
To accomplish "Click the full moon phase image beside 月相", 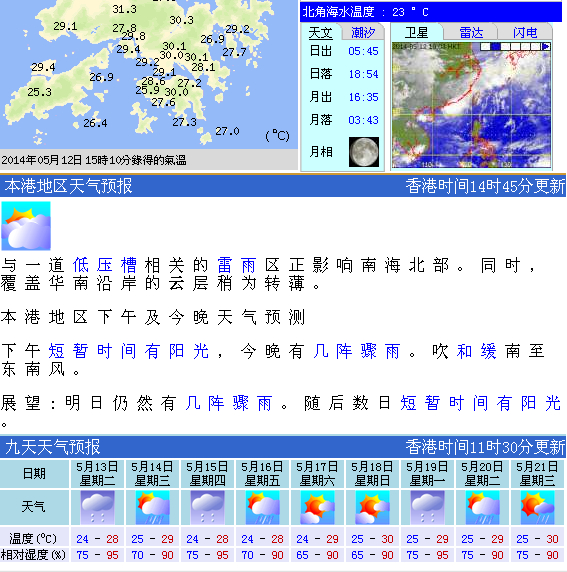I will [x=364, y=152].
